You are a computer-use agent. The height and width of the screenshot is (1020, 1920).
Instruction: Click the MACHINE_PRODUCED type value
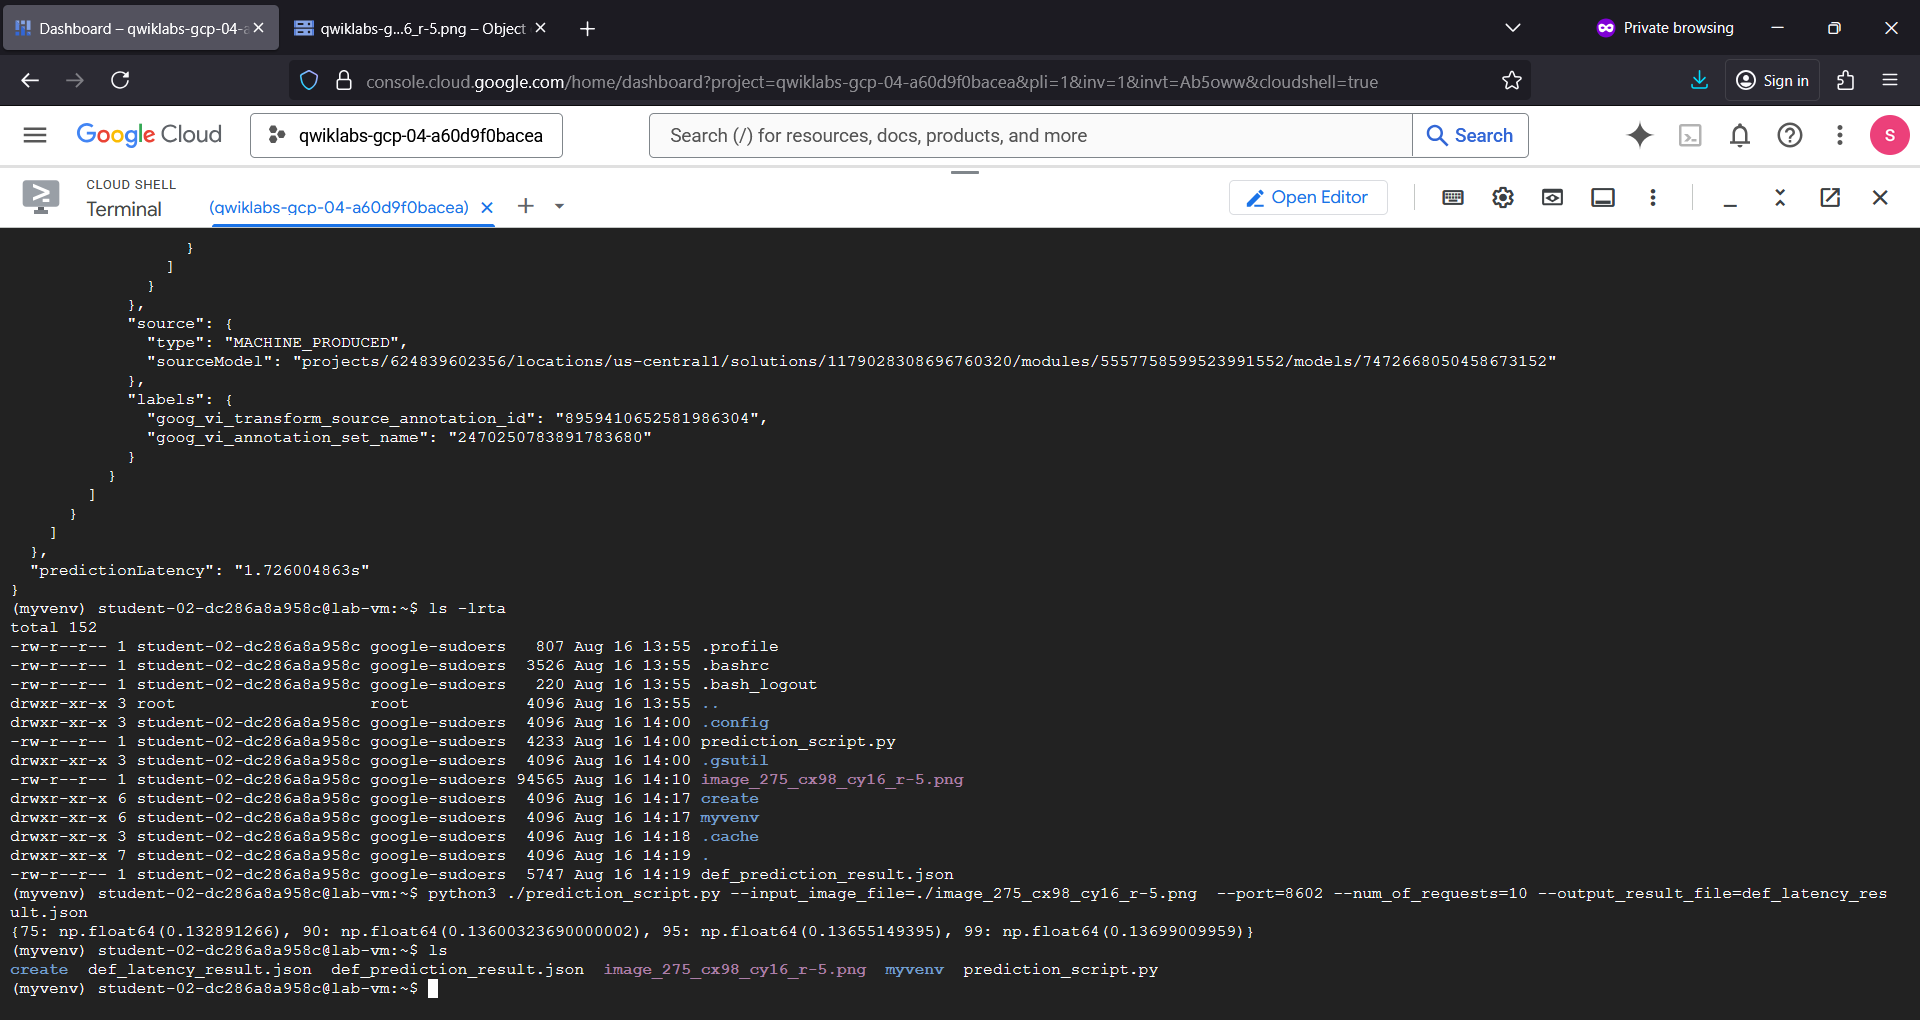pos(315,343)
